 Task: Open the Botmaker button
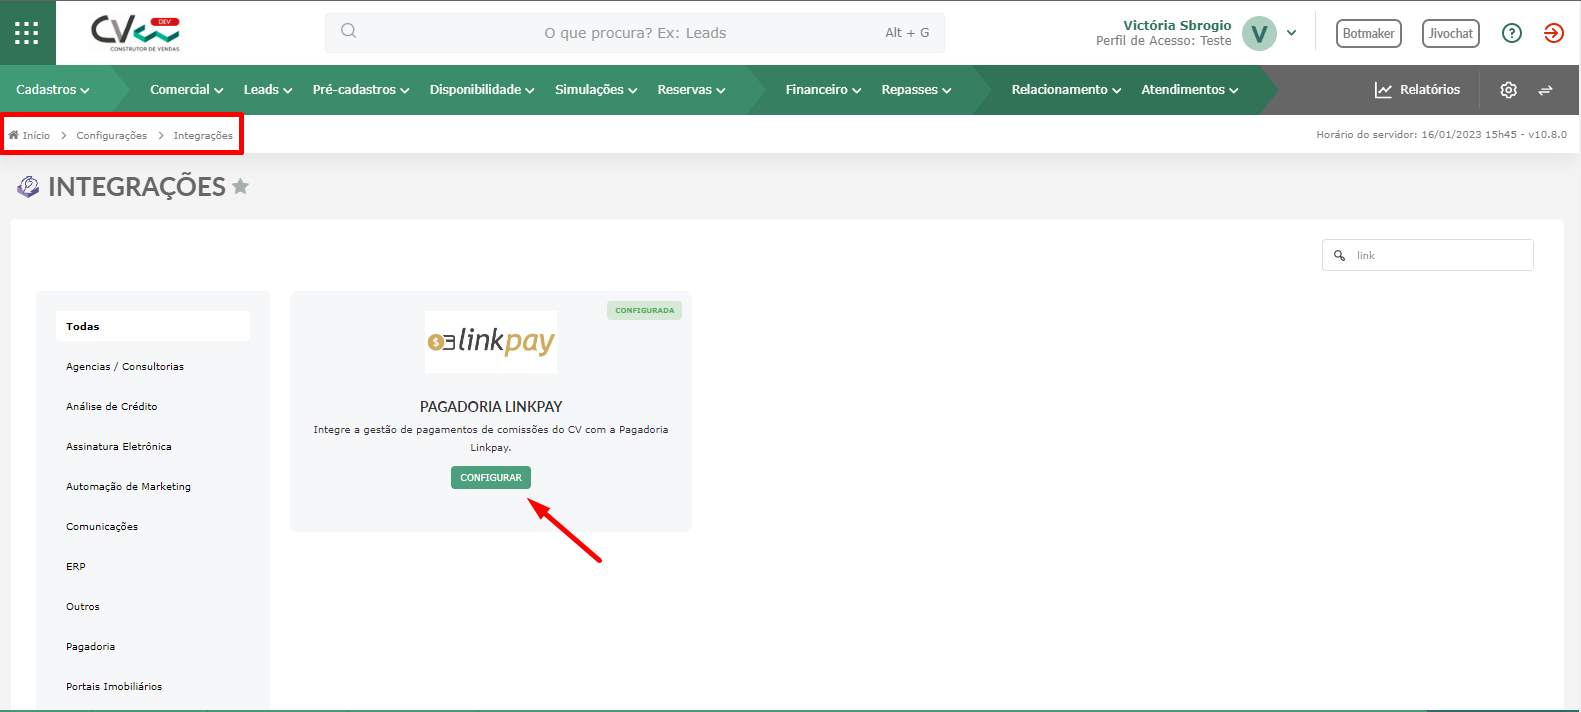click(x=1368, y=33)
